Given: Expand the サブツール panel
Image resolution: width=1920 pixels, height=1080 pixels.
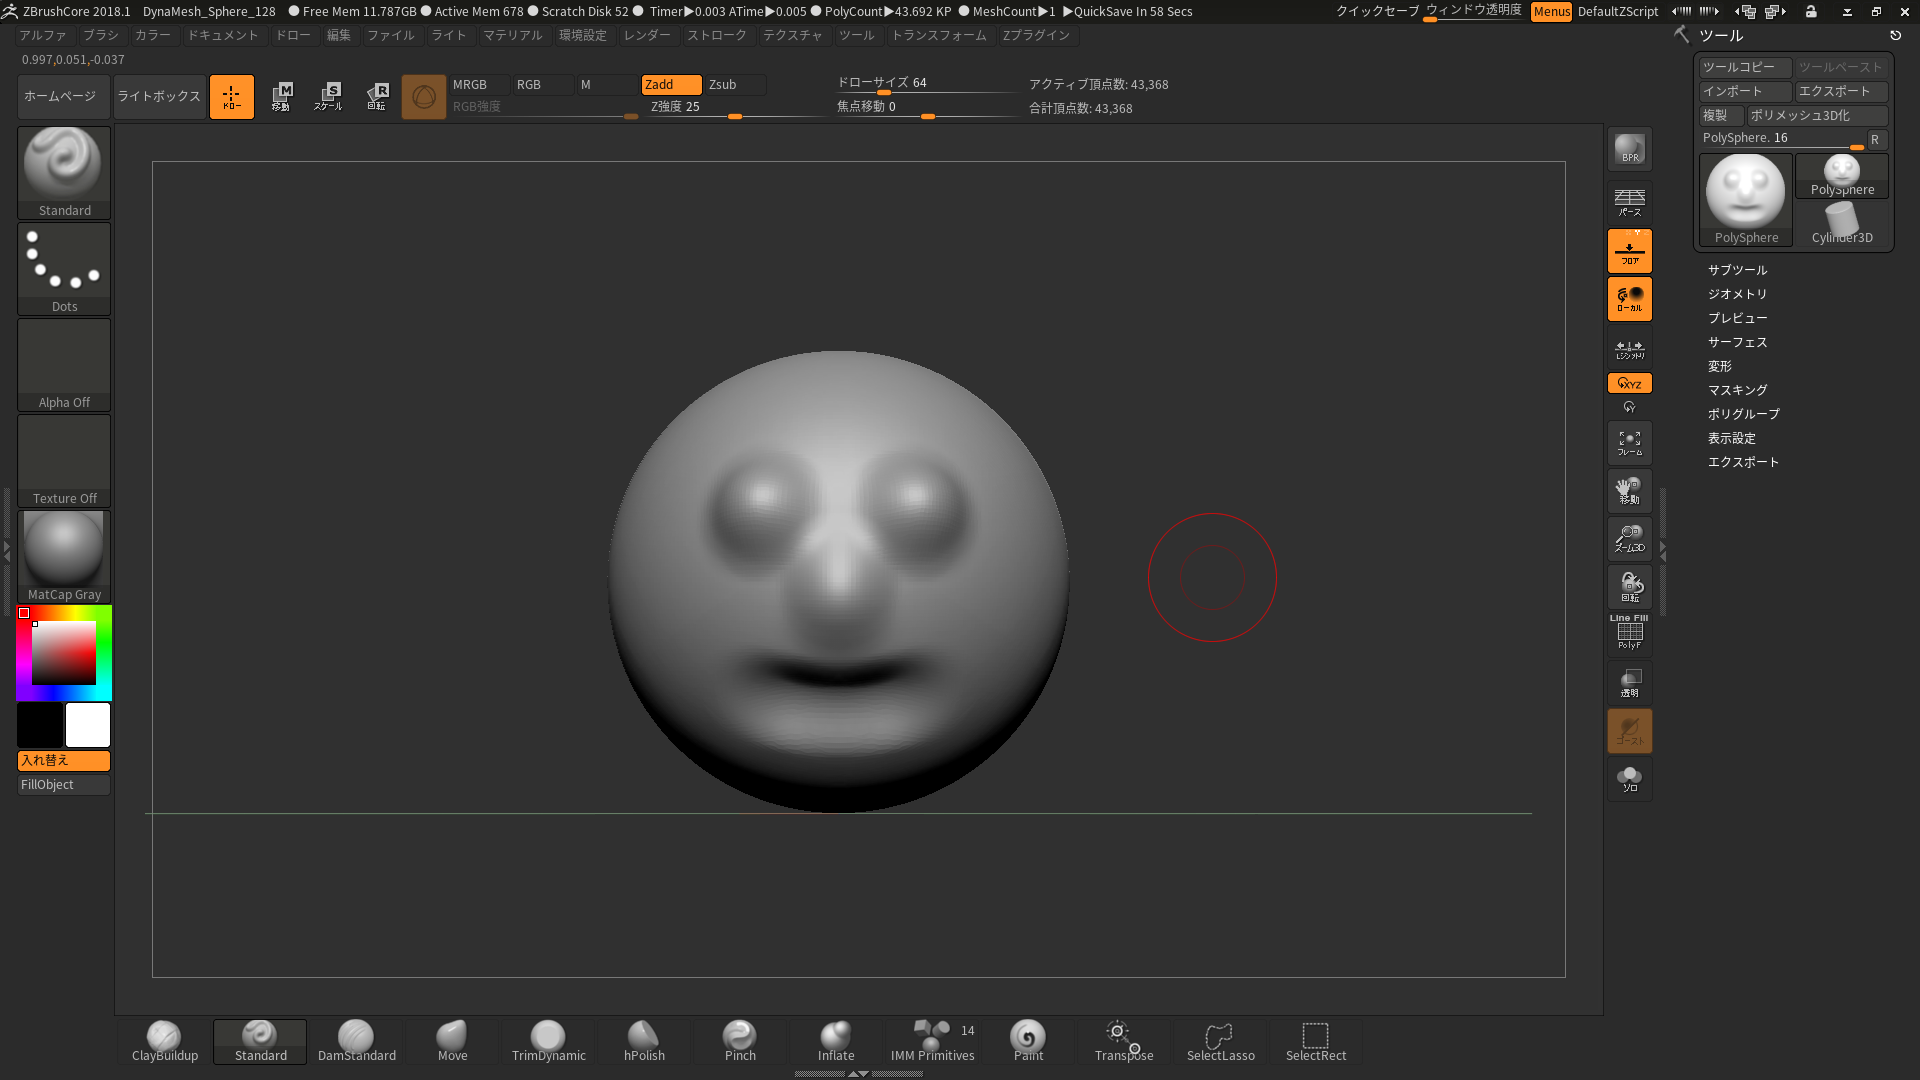Looking at the screenshot, I should click(x=1735, y=269).
